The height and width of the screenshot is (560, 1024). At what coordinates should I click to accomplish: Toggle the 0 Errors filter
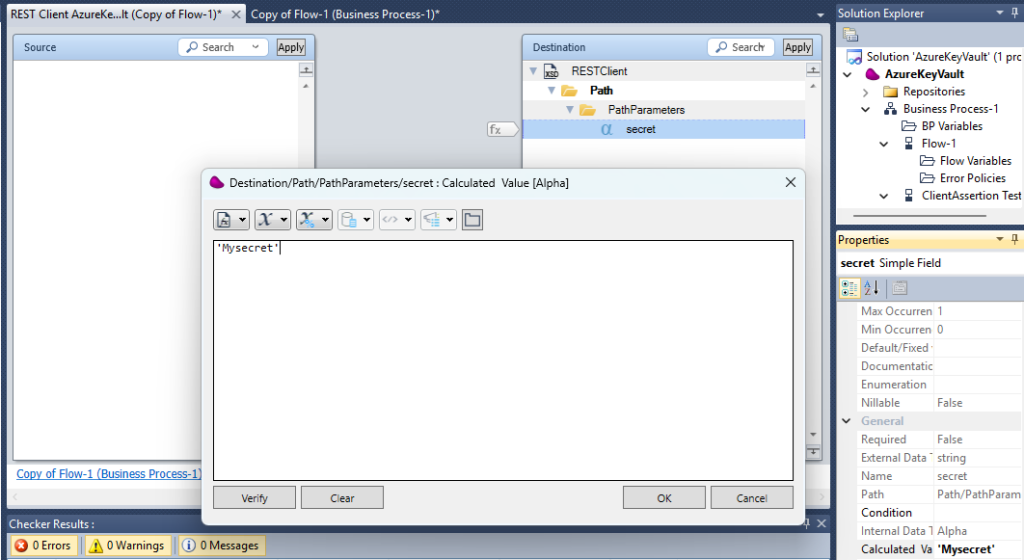coord(43,545)
